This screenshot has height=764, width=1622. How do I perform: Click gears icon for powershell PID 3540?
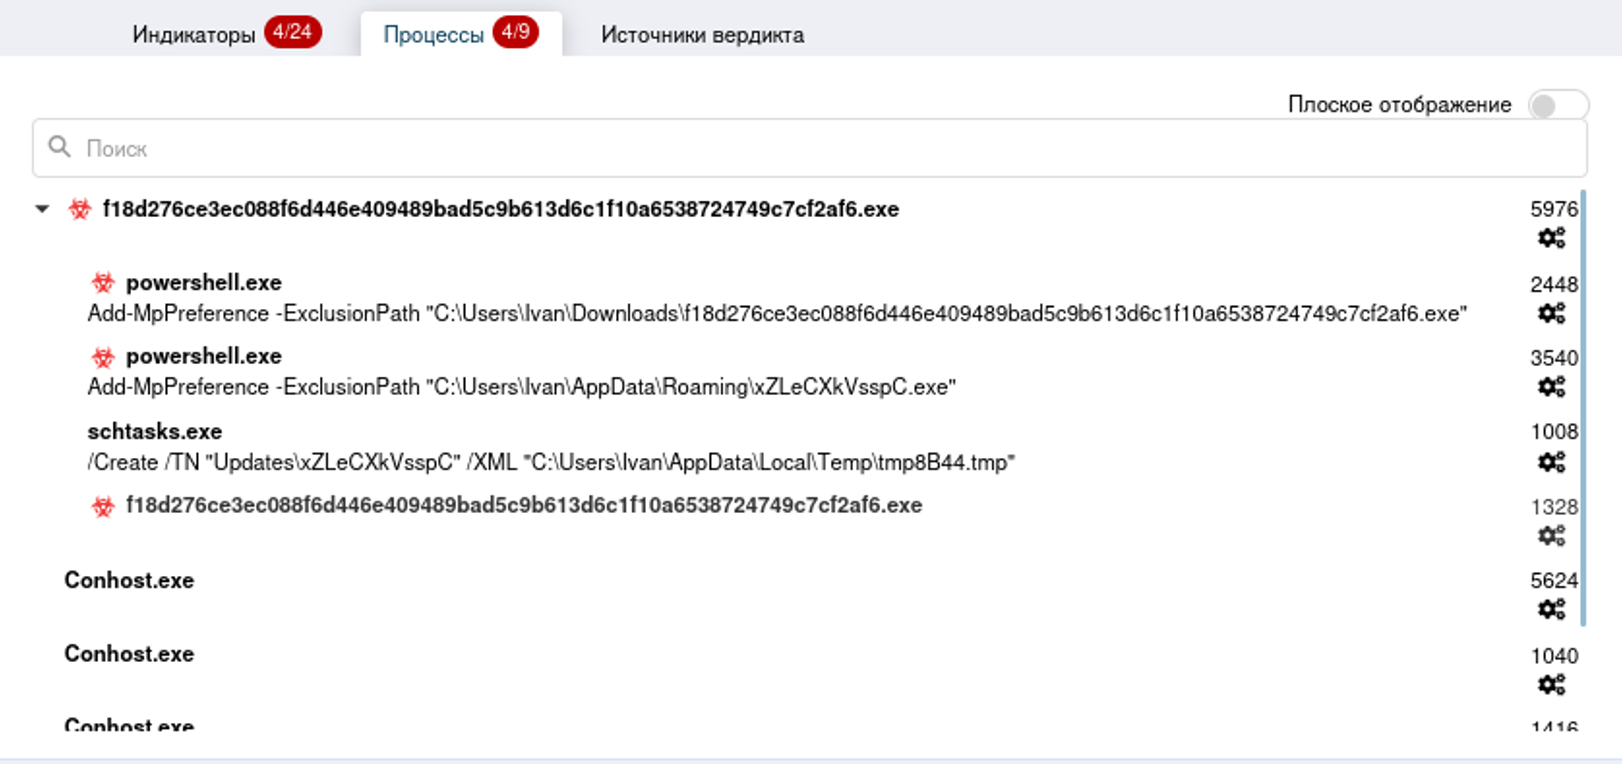click(1551, 387)
